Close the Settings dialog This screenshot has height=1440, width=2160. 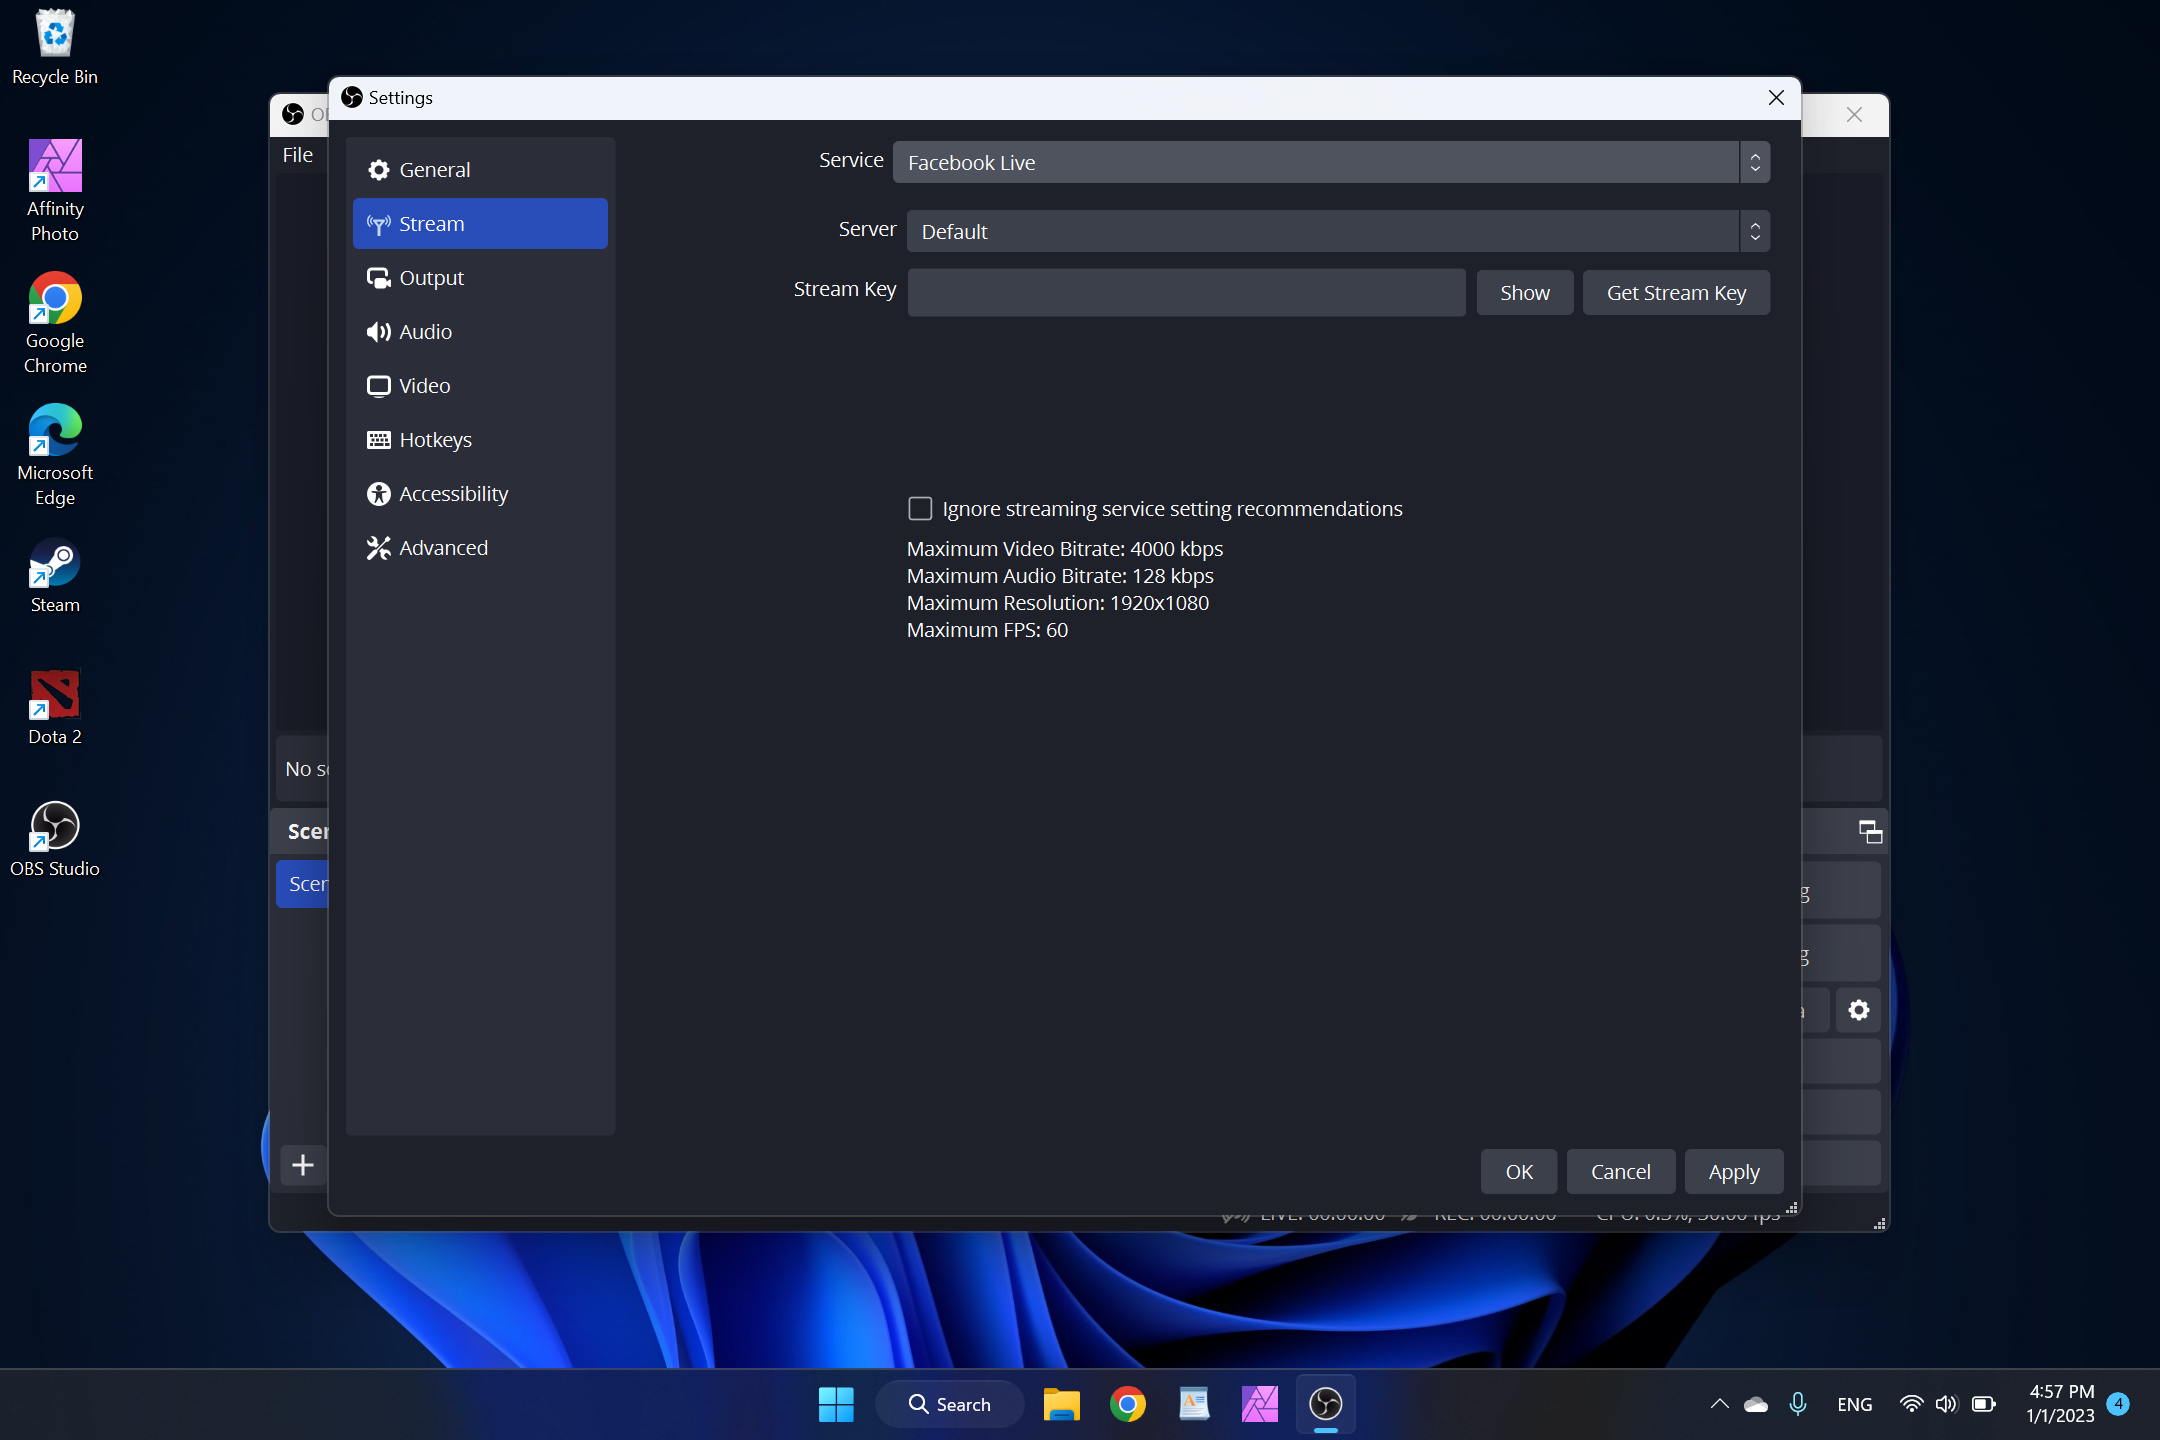click(1776, 97)
